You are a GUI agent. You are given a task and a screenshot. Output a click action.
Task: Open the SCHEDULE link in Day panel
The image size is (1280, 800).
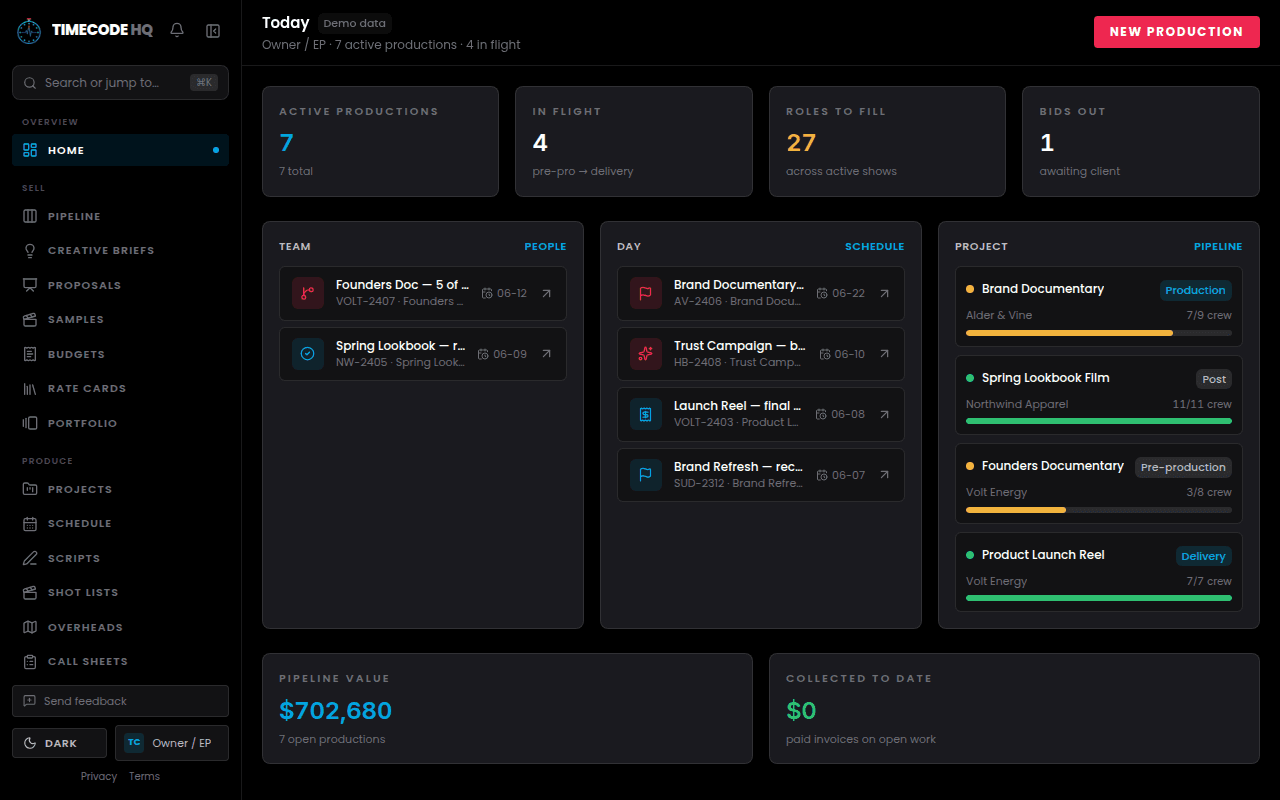pos(874,246)
